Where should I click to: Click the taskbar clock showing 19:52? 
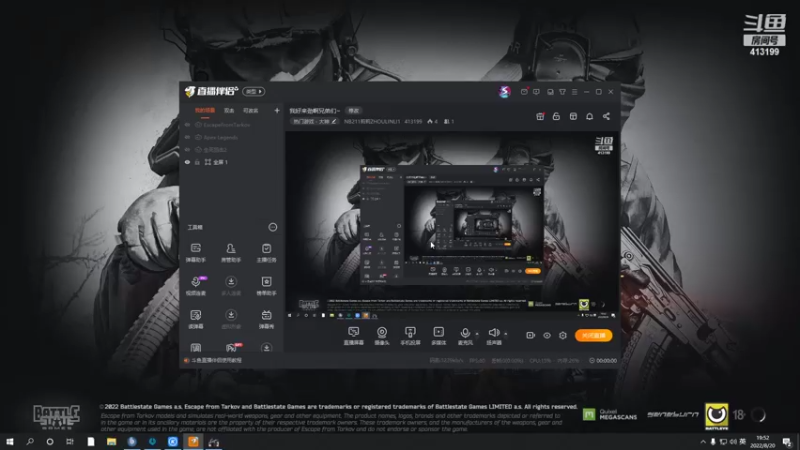pyautogui.click(x=762, y=442)
